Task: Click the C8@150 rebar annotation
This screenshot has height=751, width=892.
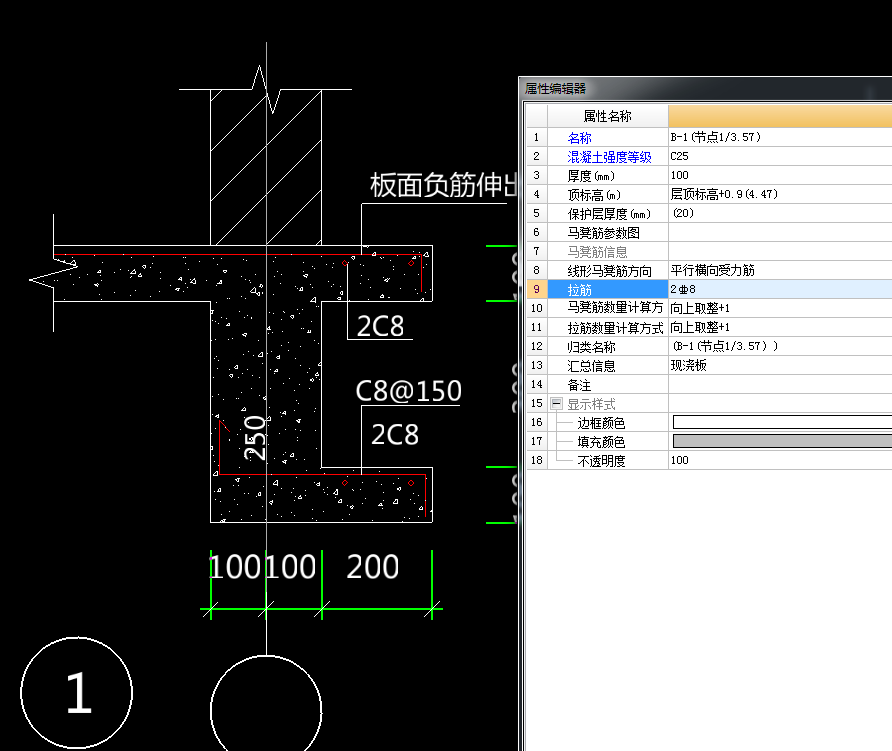Action: [x=408, y=391]
